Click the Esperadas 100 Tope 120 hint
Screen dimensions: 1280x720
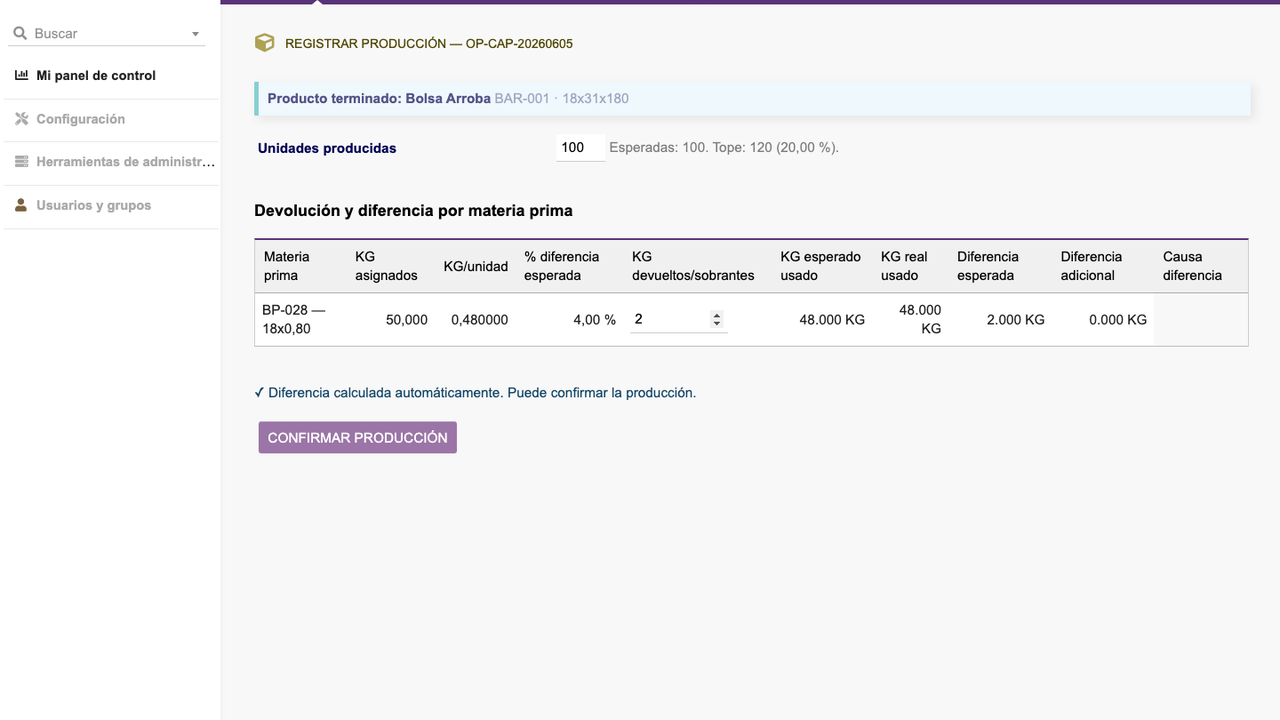coord(724,148)
